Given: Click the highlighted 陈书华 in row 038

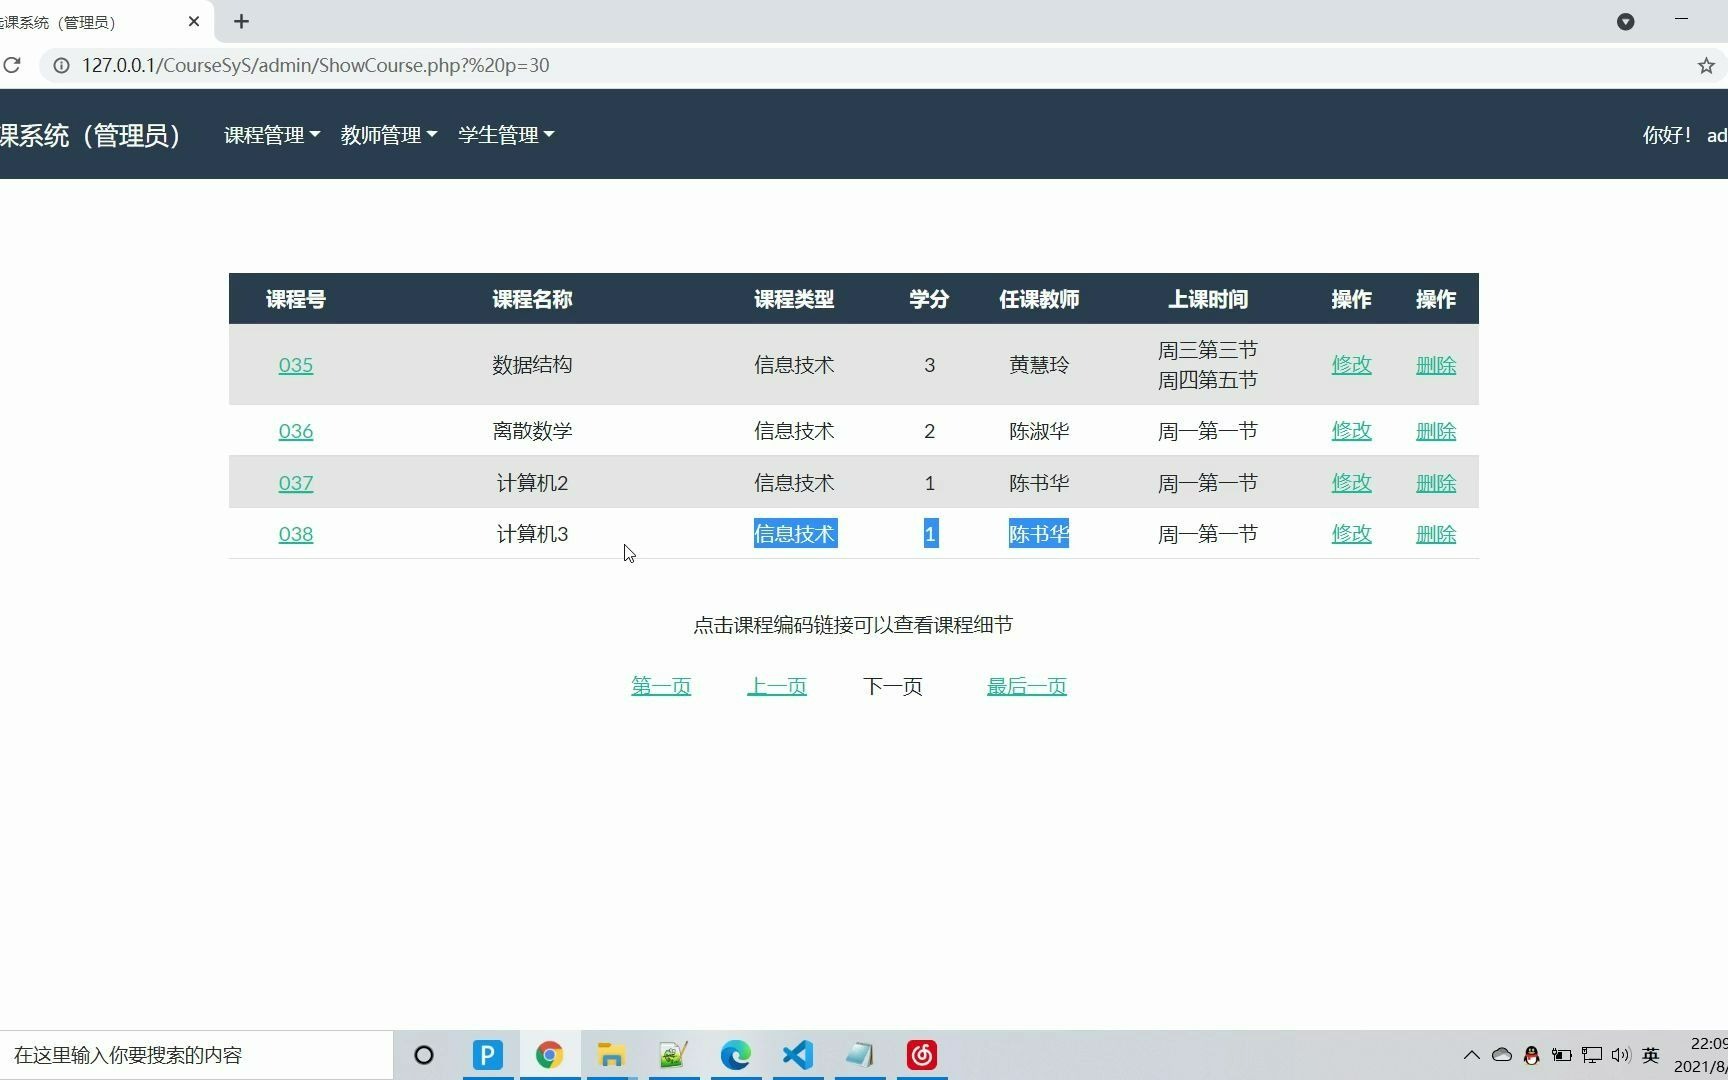Looking at the screenshot, I should 1039,534.
